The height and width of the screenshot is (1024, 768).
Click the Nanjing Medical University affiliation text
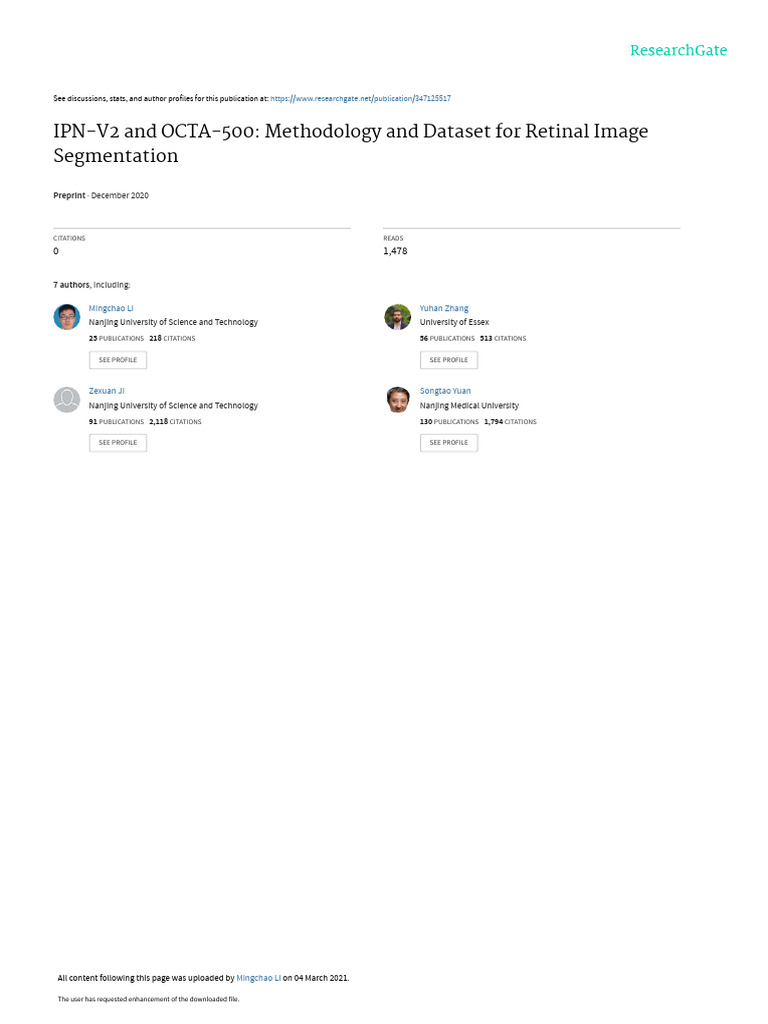coord(469,405)
